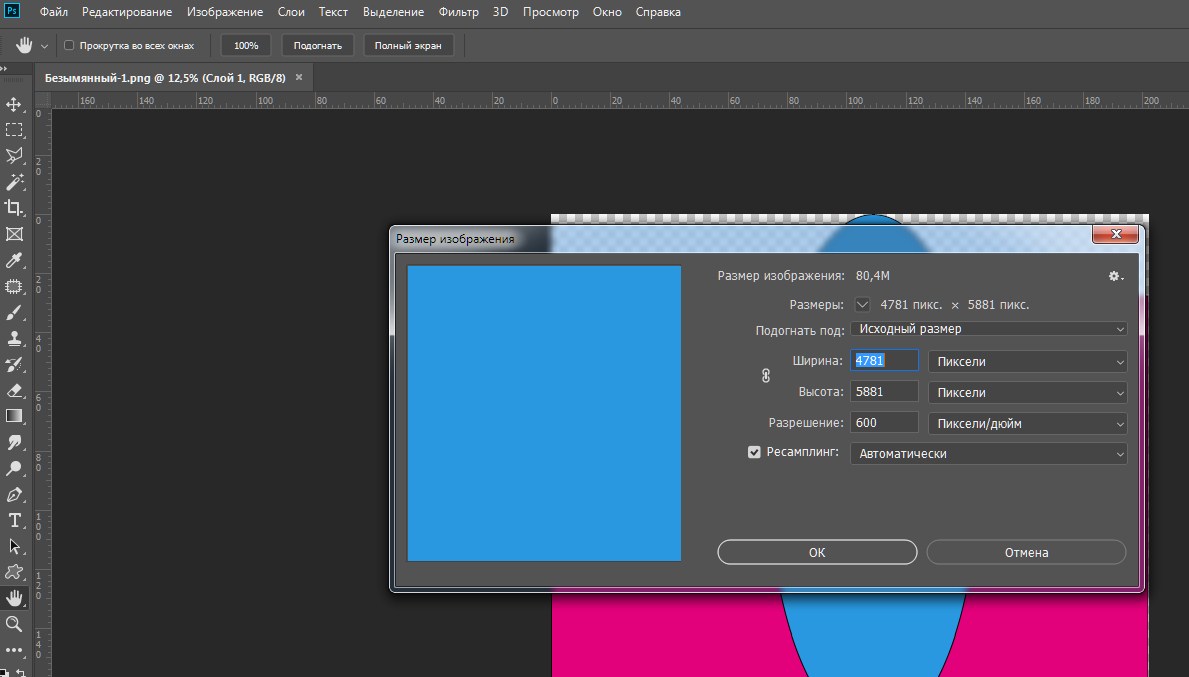Select the Polygonal Lasso tool

(14, 155)
